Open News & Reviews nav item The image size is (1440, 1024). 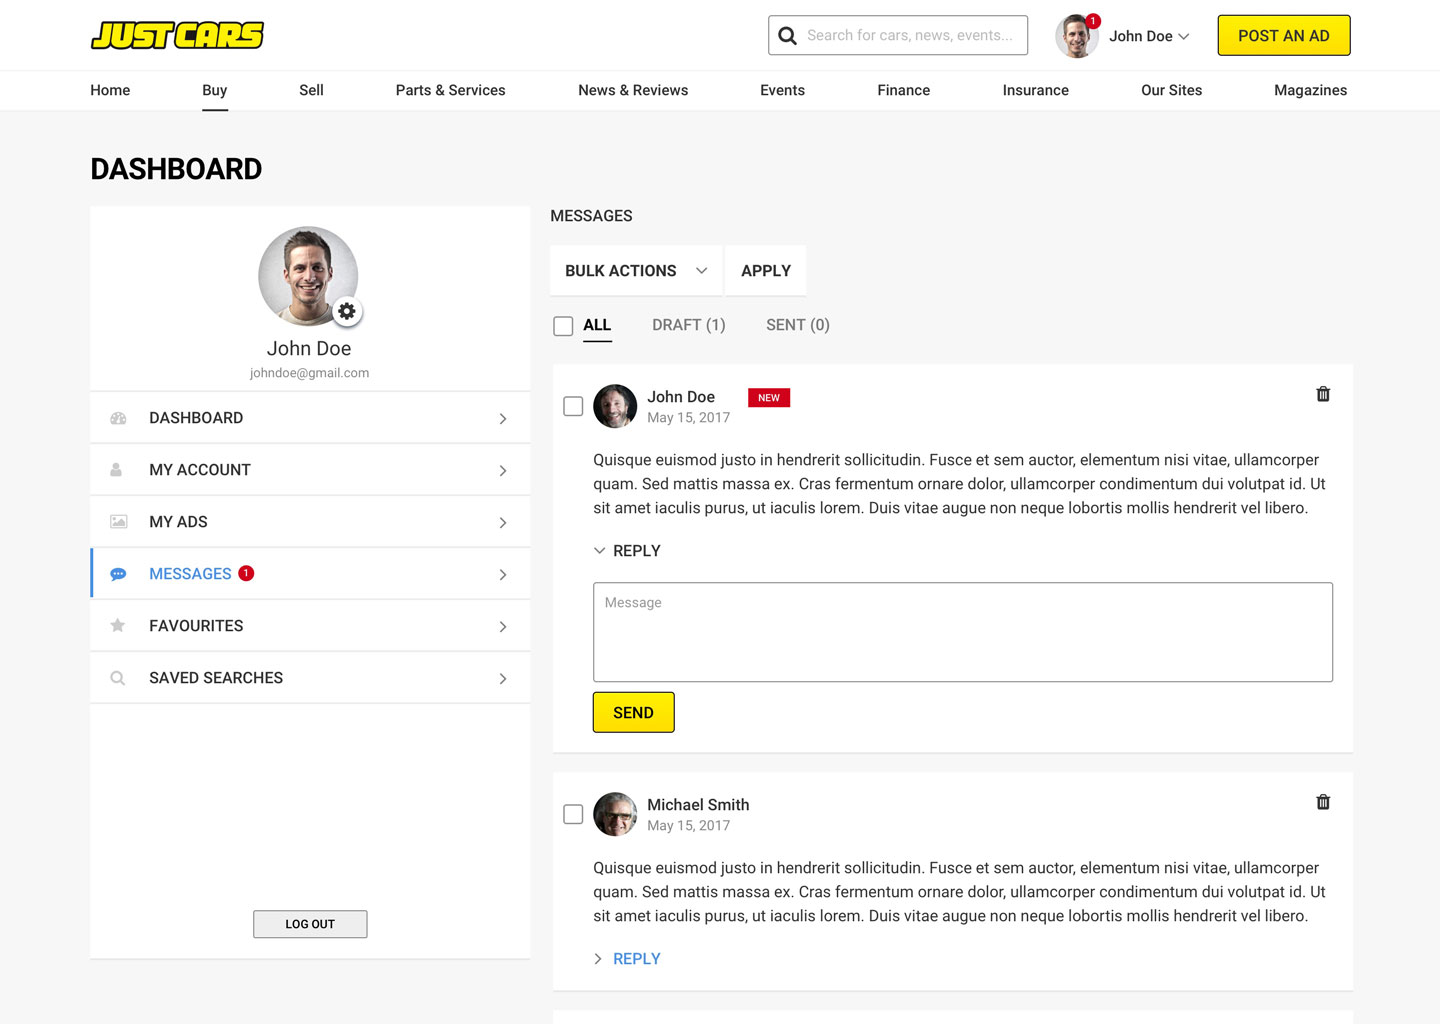coord(633,90)
